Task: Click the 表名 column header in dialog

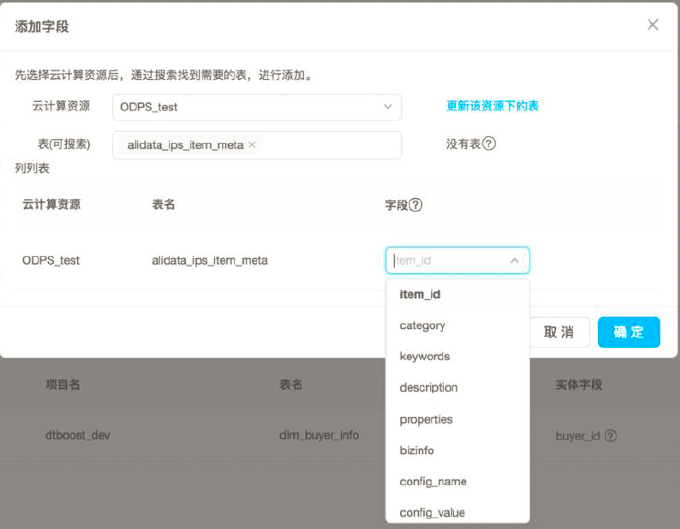Action: (x=163, y=204)
